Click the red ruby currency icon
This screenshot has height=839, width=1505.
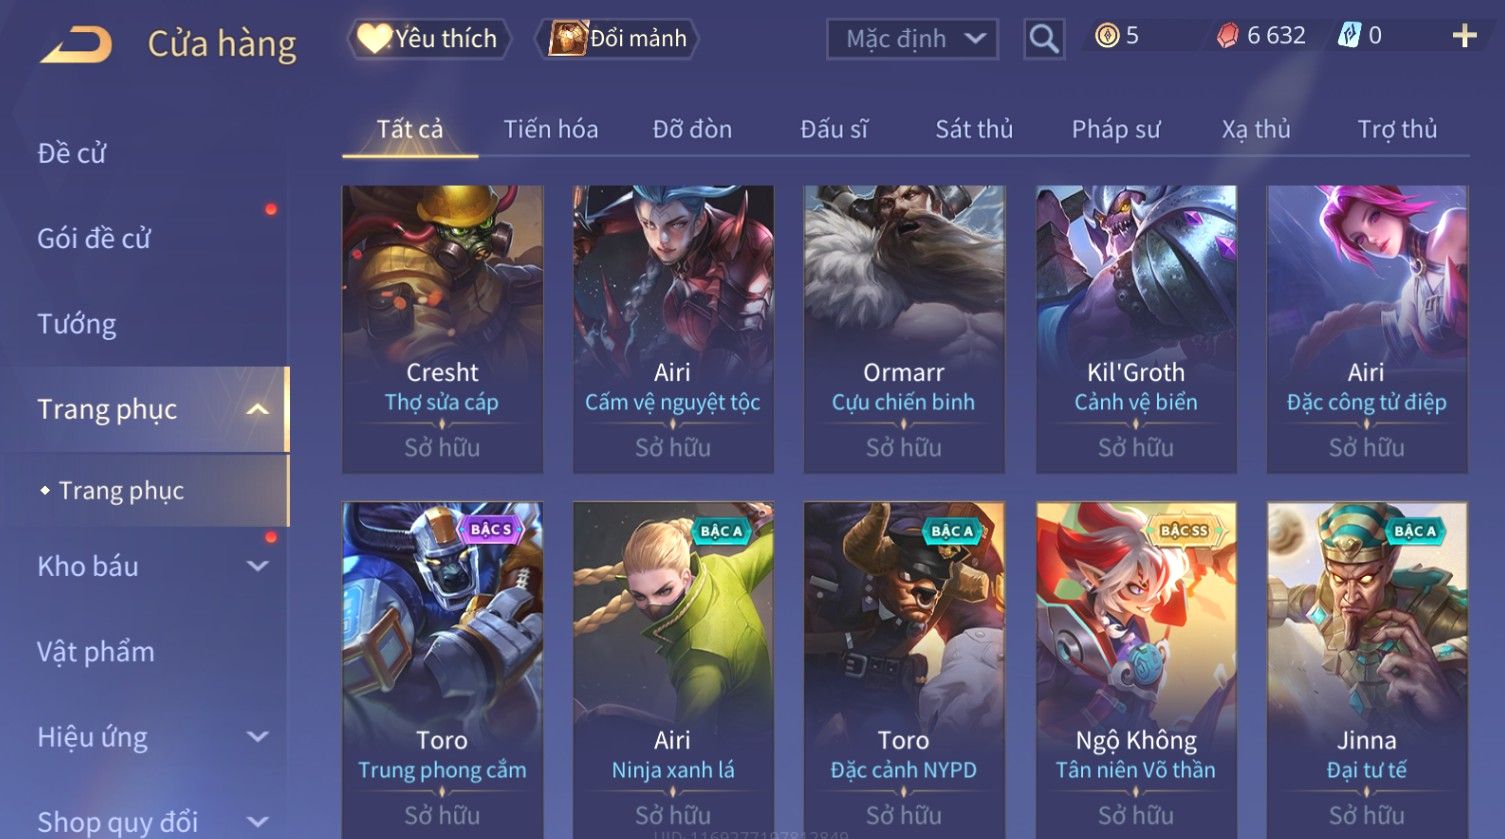point(1227,36)
